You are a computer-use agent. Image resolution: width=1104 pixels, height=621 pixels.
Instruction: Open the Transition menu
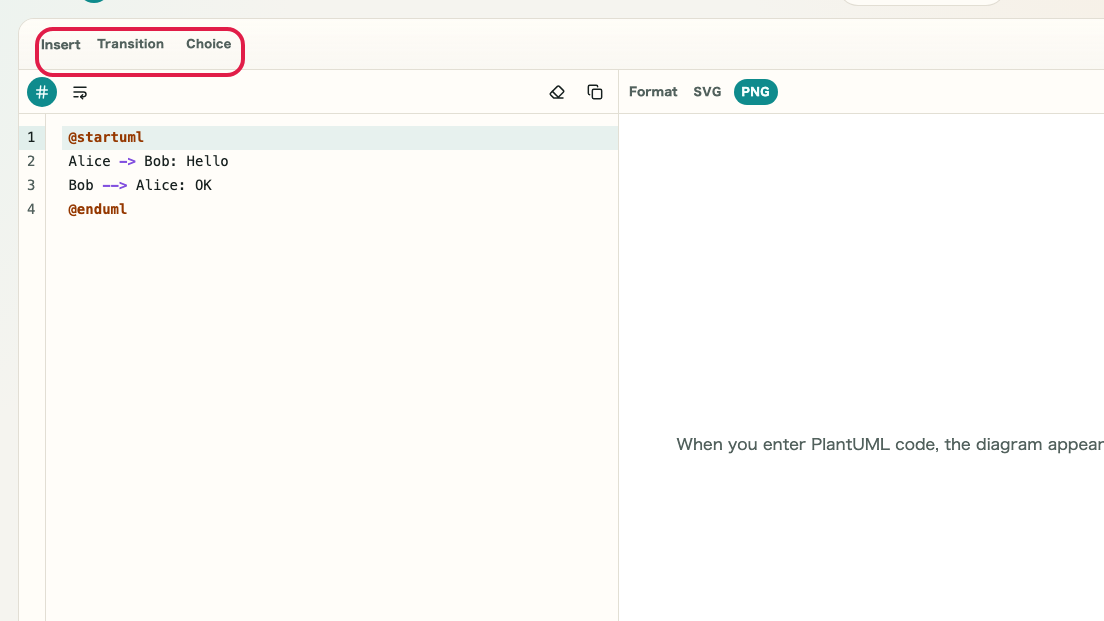click(x=130, y=44)
